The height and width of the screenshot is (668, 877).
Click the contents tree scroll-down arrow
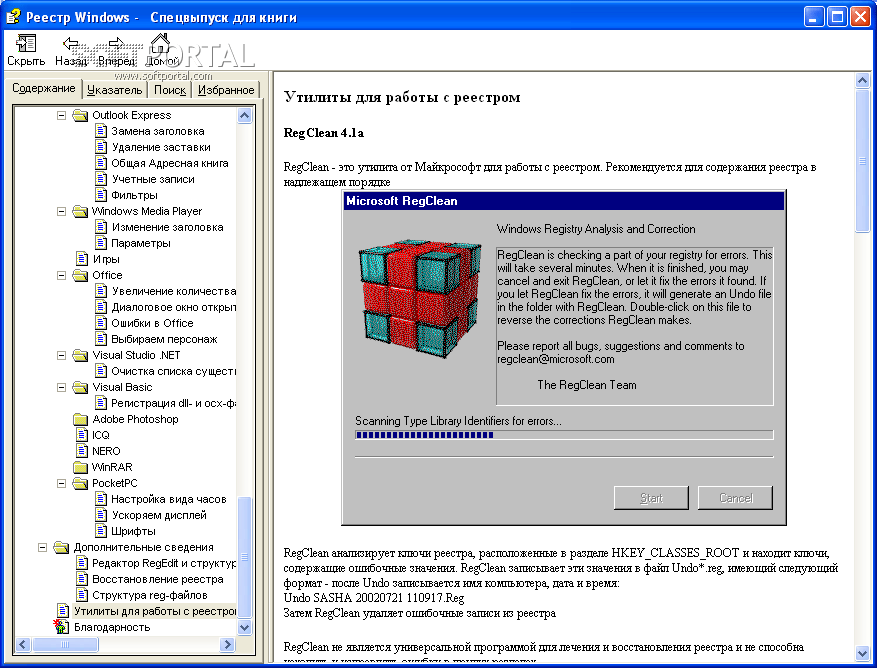click(244, 628)
